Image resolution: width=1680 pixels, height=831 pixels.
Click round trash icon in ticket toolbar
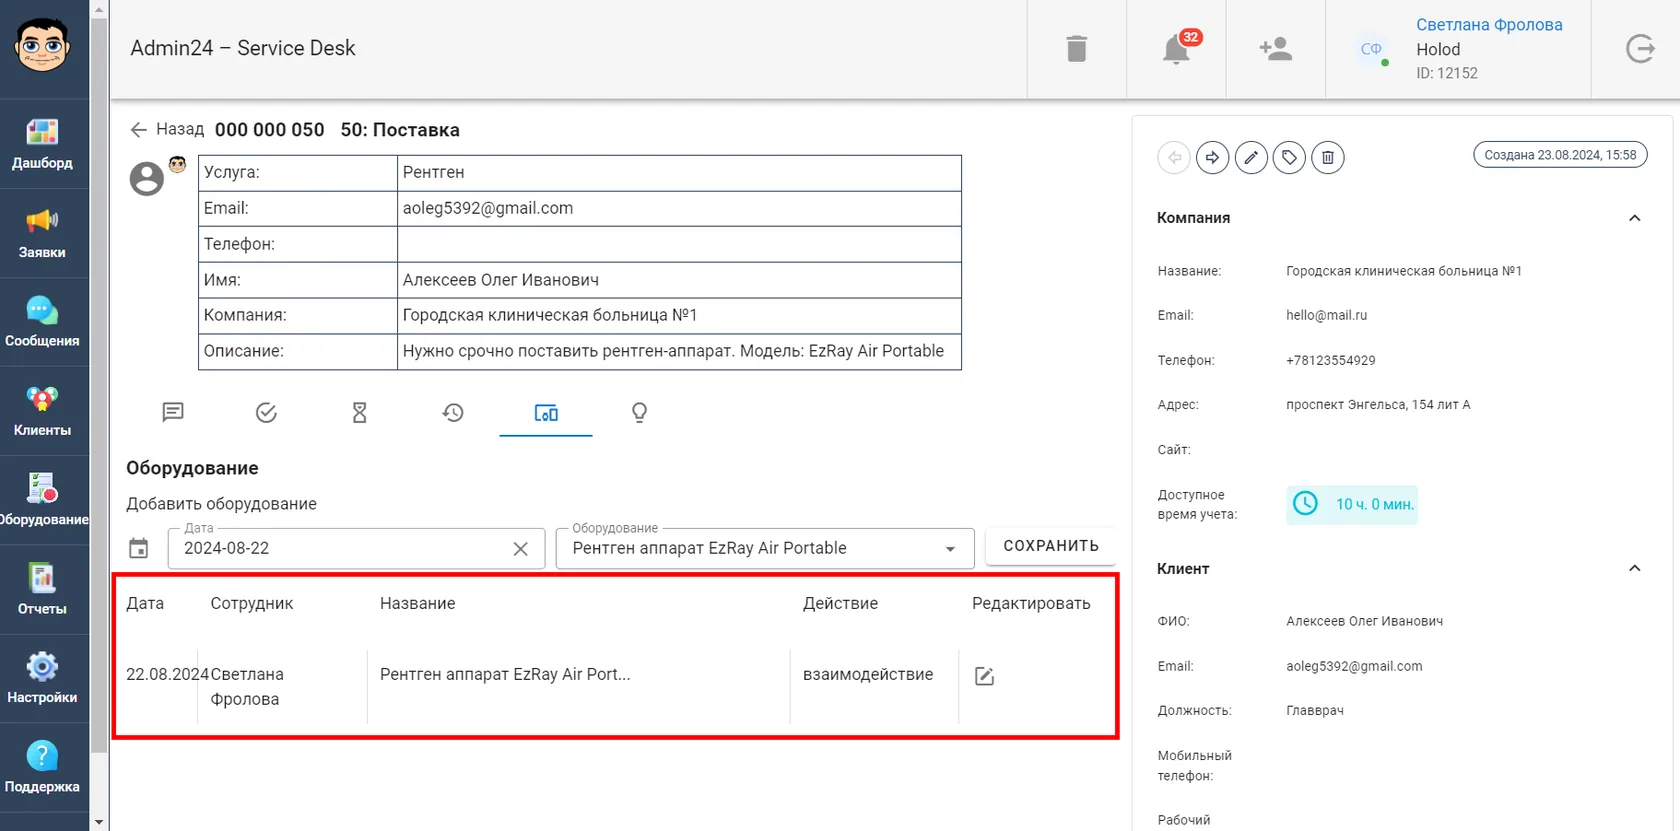coord(1328,157)
